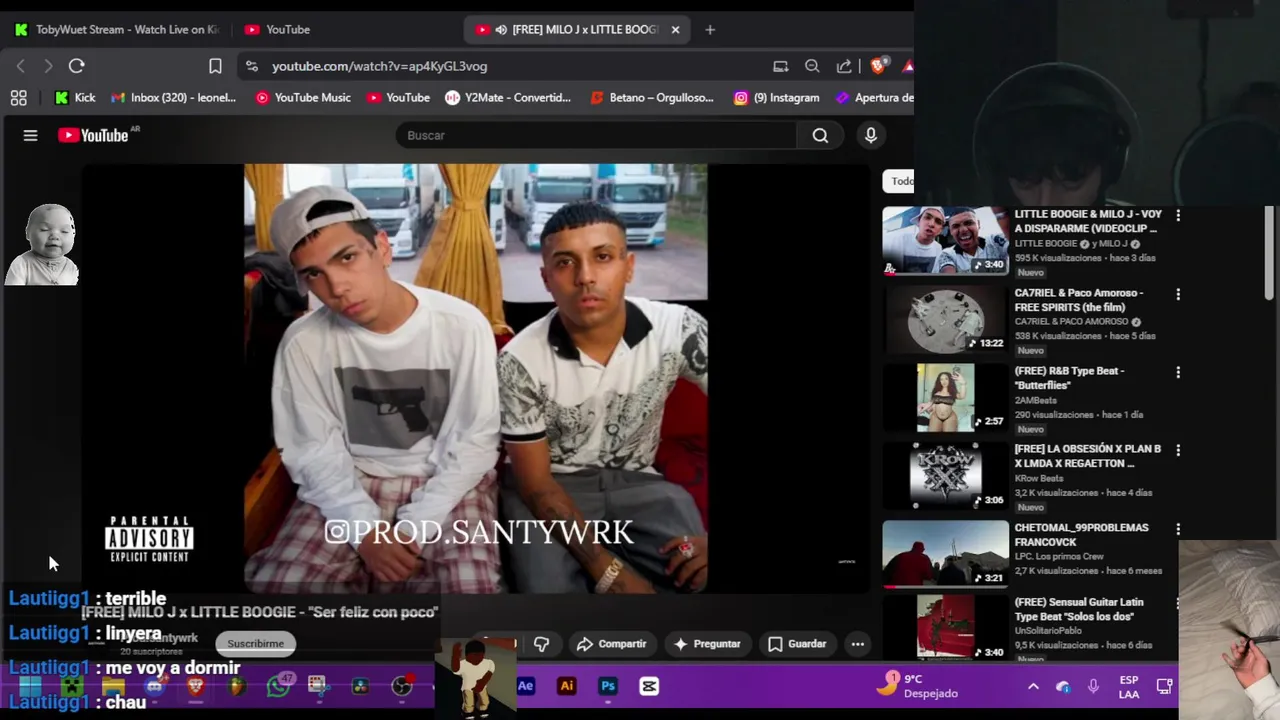This screenshot has width=1280, height=720.
Task: Open (FREE) R&B Type Beat Butterflies thumbnail
Action: click(945, 397)
